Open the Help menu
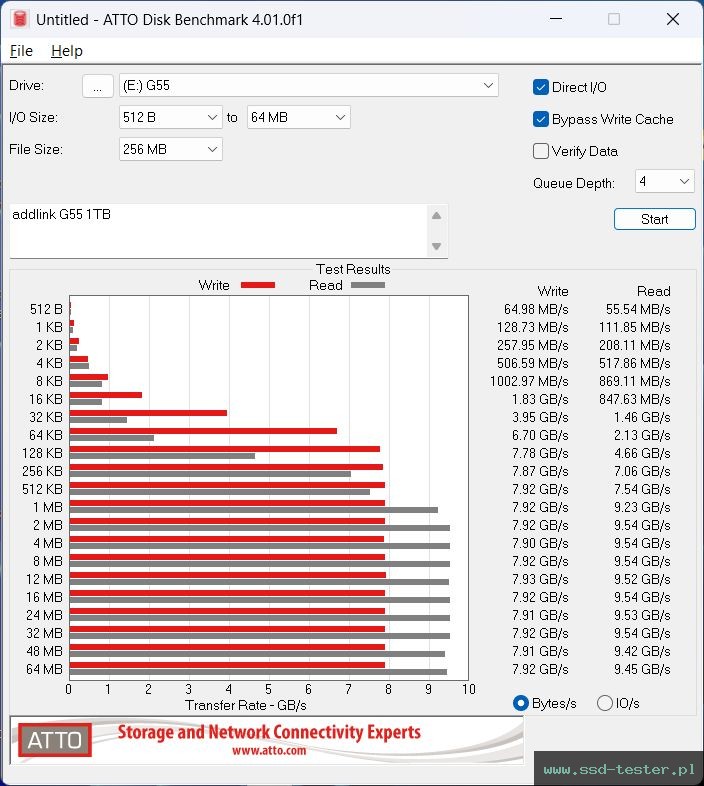This screenshot has width=704, height=786. tap(67, 51)
